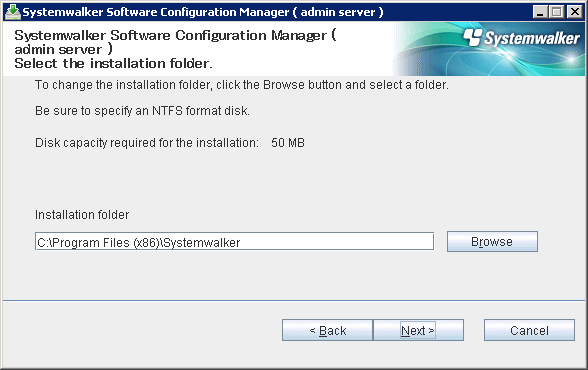Click the 'Installation folder' label
The image size is (588, 370).
(82, 215)
